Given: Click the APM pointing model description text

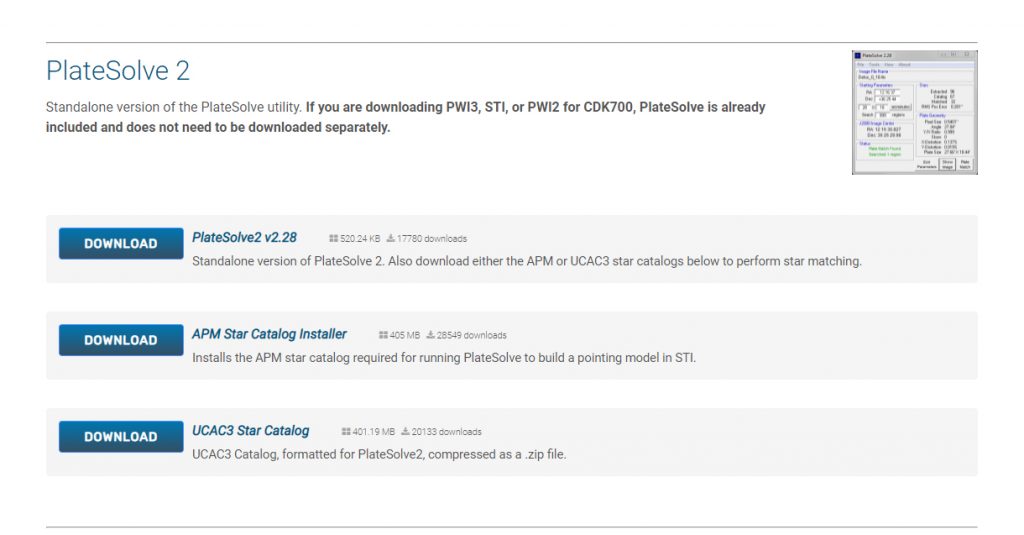Looking at the screenshot, I should (x=443, y=357).
